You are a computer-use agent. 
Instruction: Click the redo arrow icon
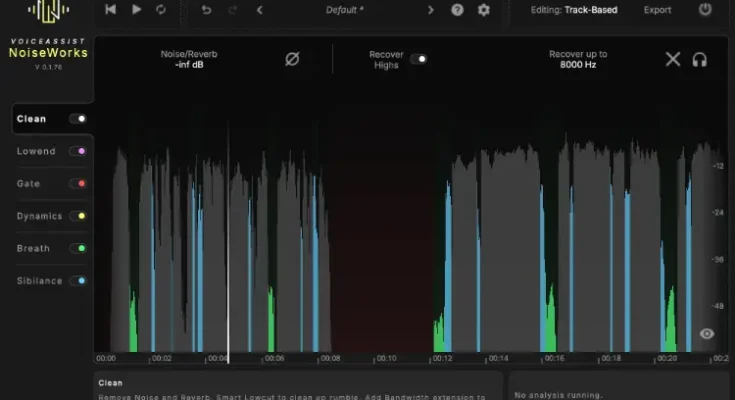pos(232,10)
